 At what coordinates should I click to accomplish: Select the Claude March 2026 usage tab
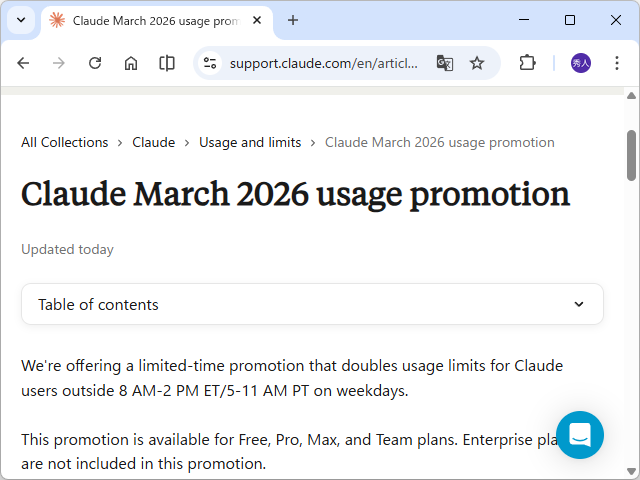coord(150,20)
